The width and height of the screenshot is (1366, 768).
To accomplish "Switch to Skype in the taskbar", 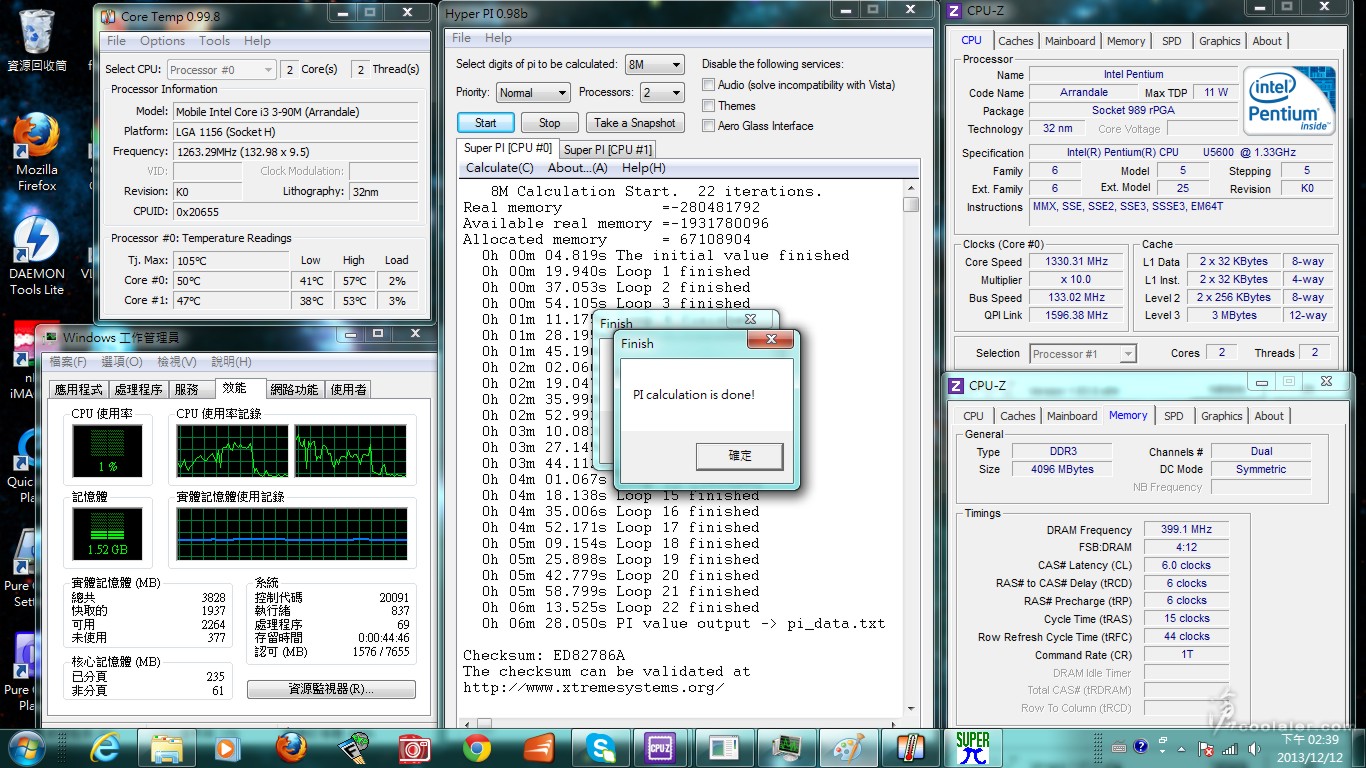I will 601,747.
